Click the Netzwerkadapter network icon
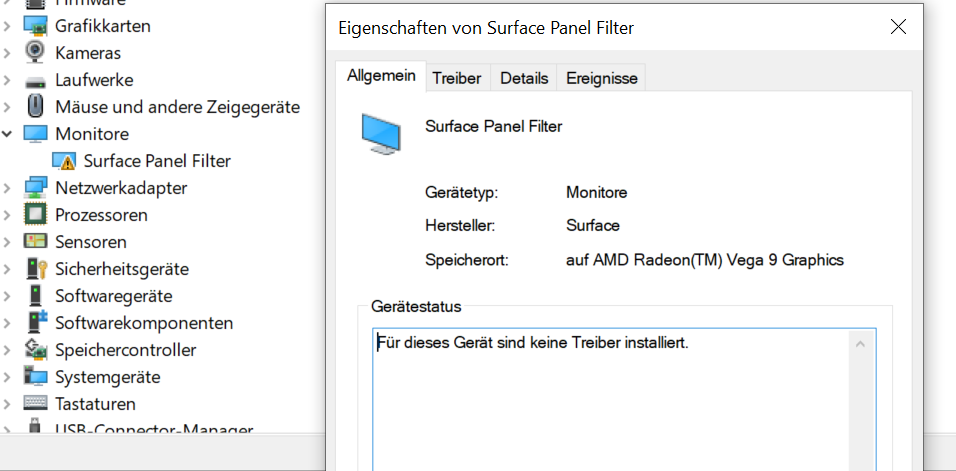Viewport: 956px width, 471px height. (x=35, y=188)
